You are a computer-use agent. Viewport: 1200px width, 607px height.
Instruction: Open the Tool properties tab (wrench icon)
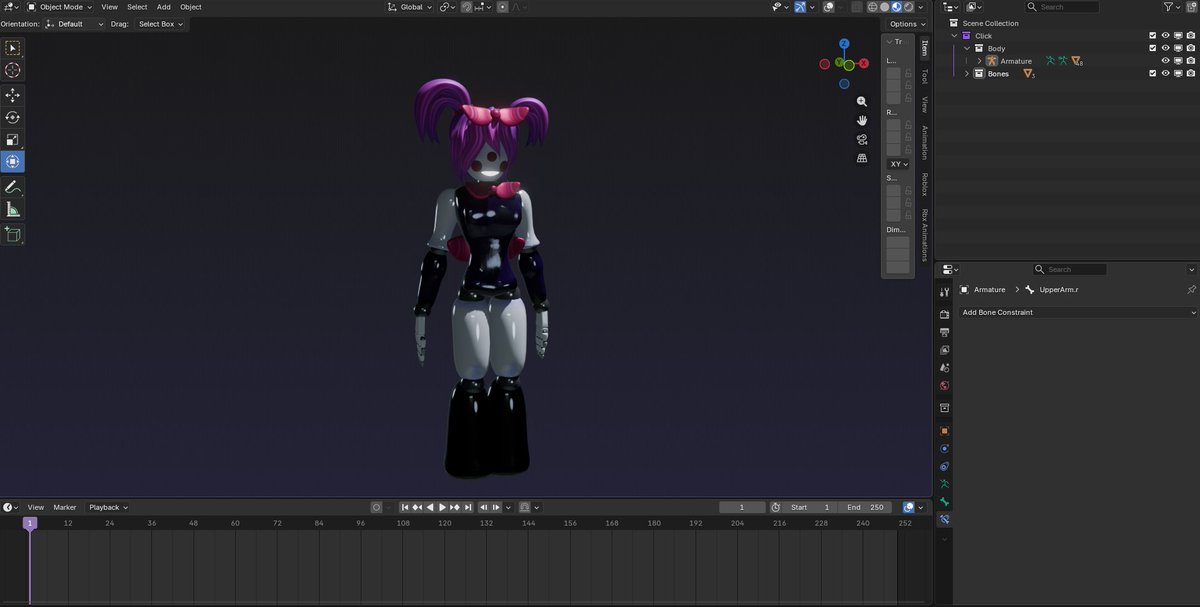coord(944,292)
